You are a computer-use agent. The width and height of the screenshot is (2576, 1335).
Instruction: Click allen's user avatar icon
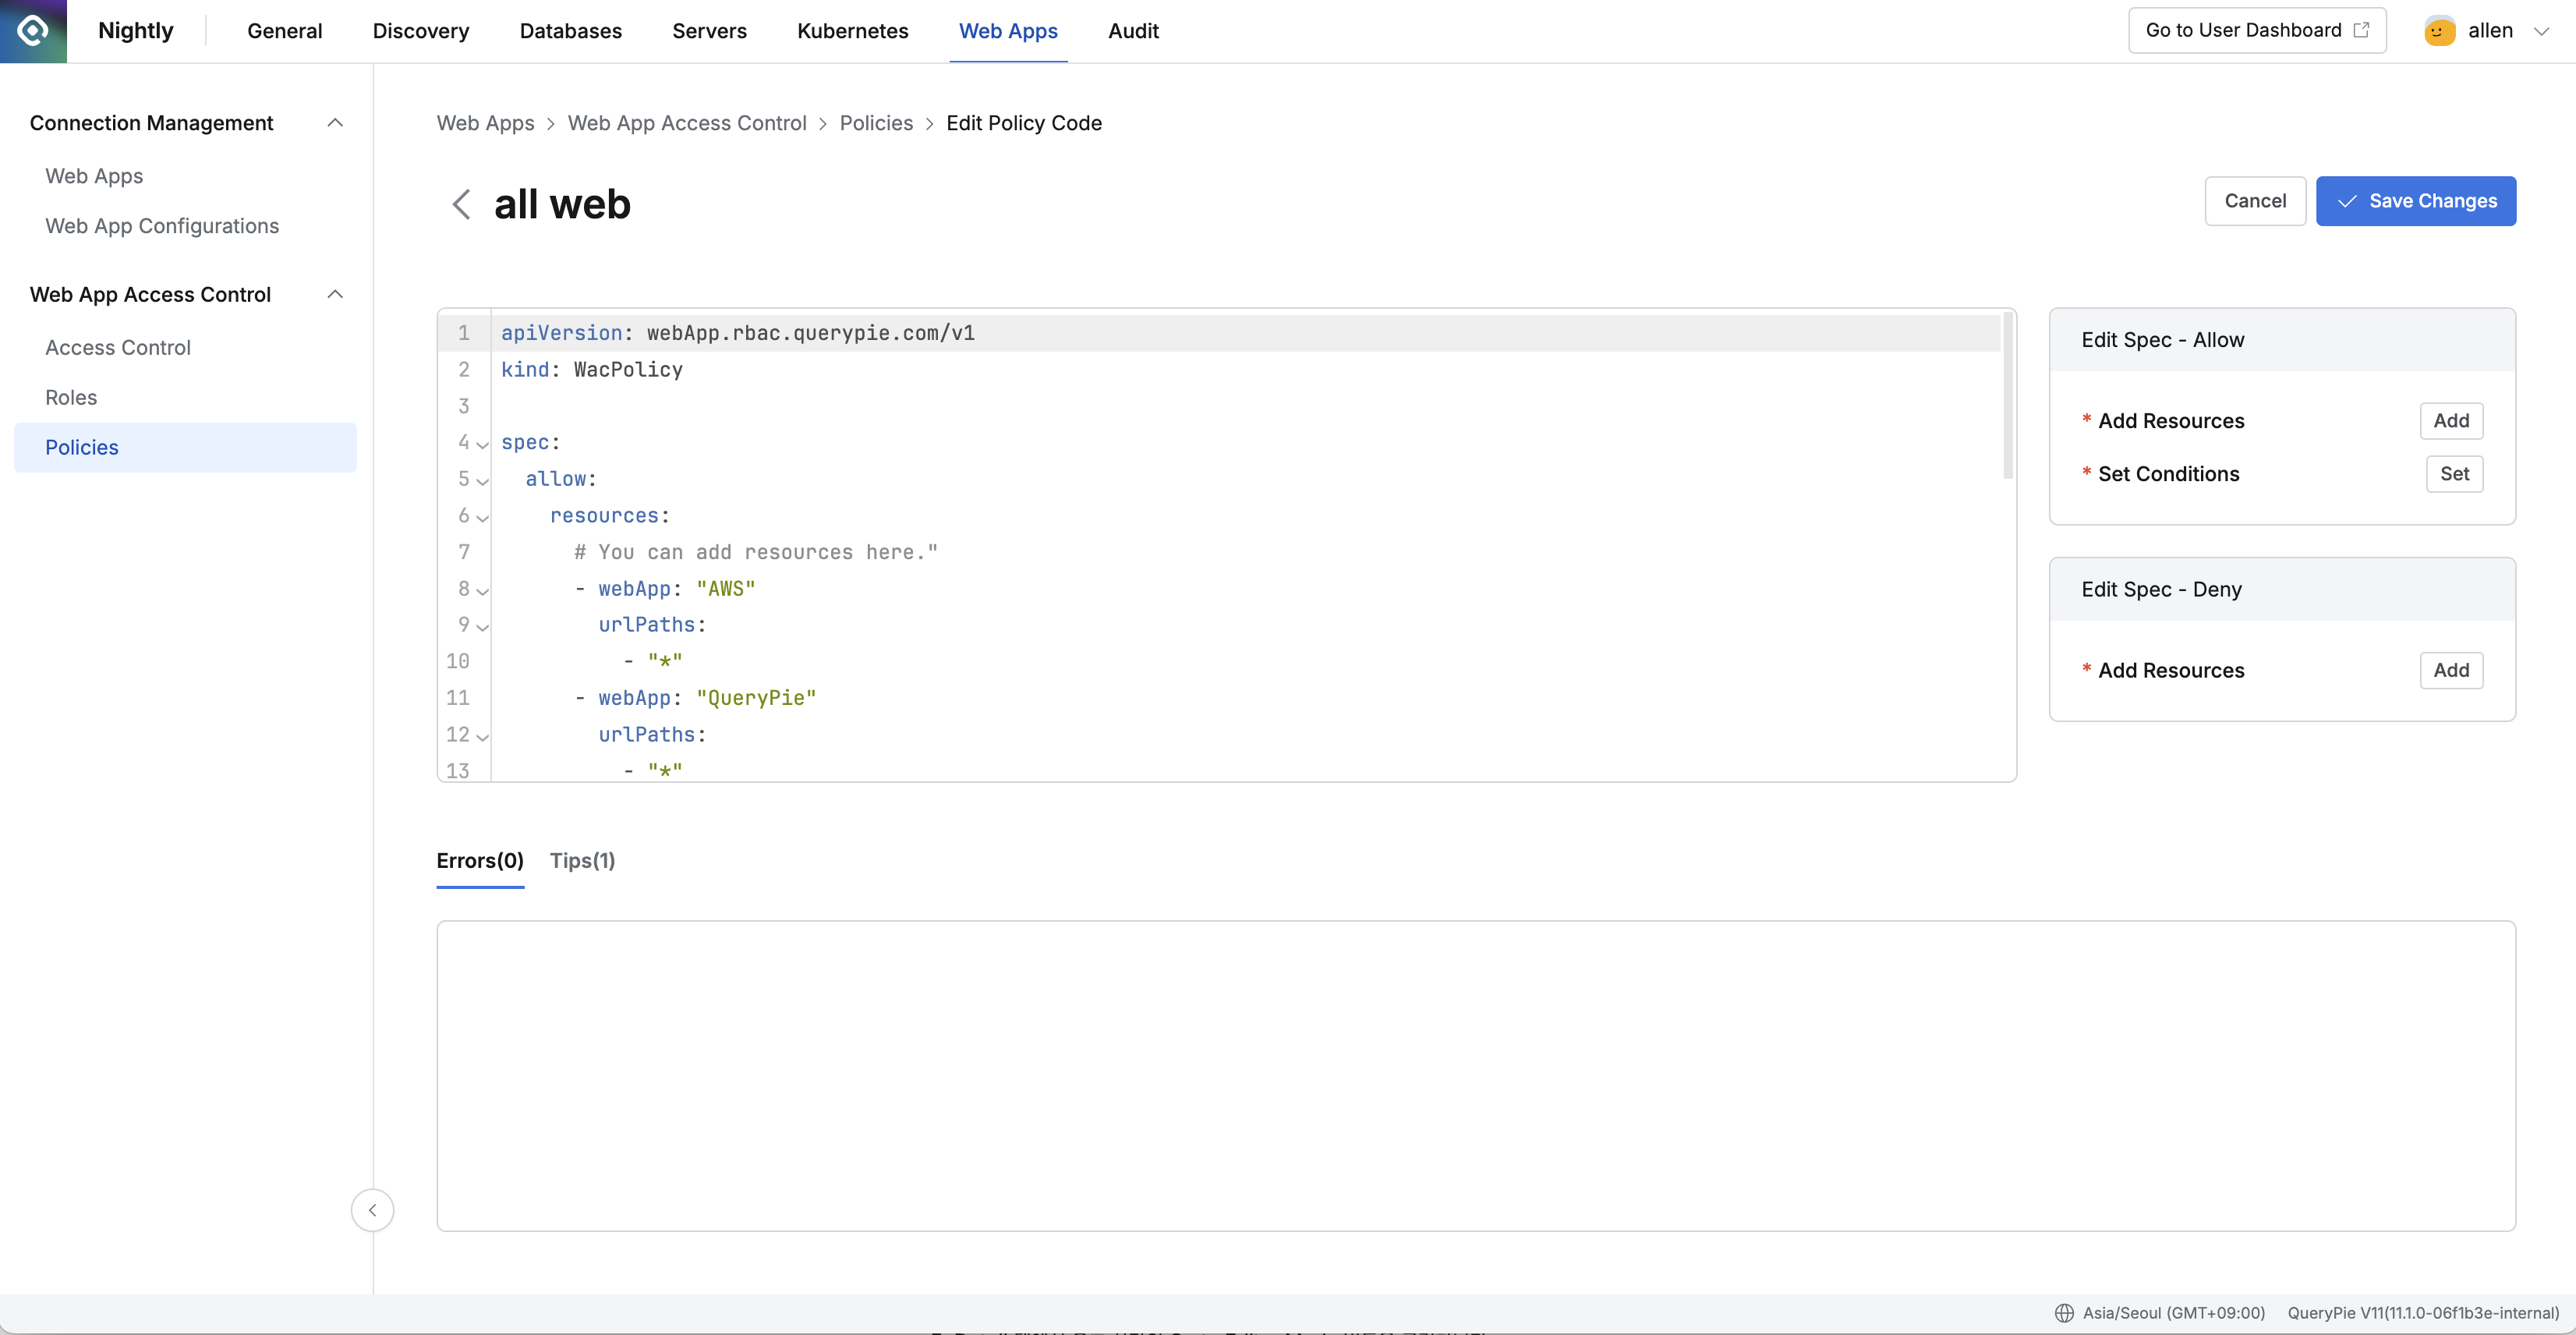(x=2439, y=31)
